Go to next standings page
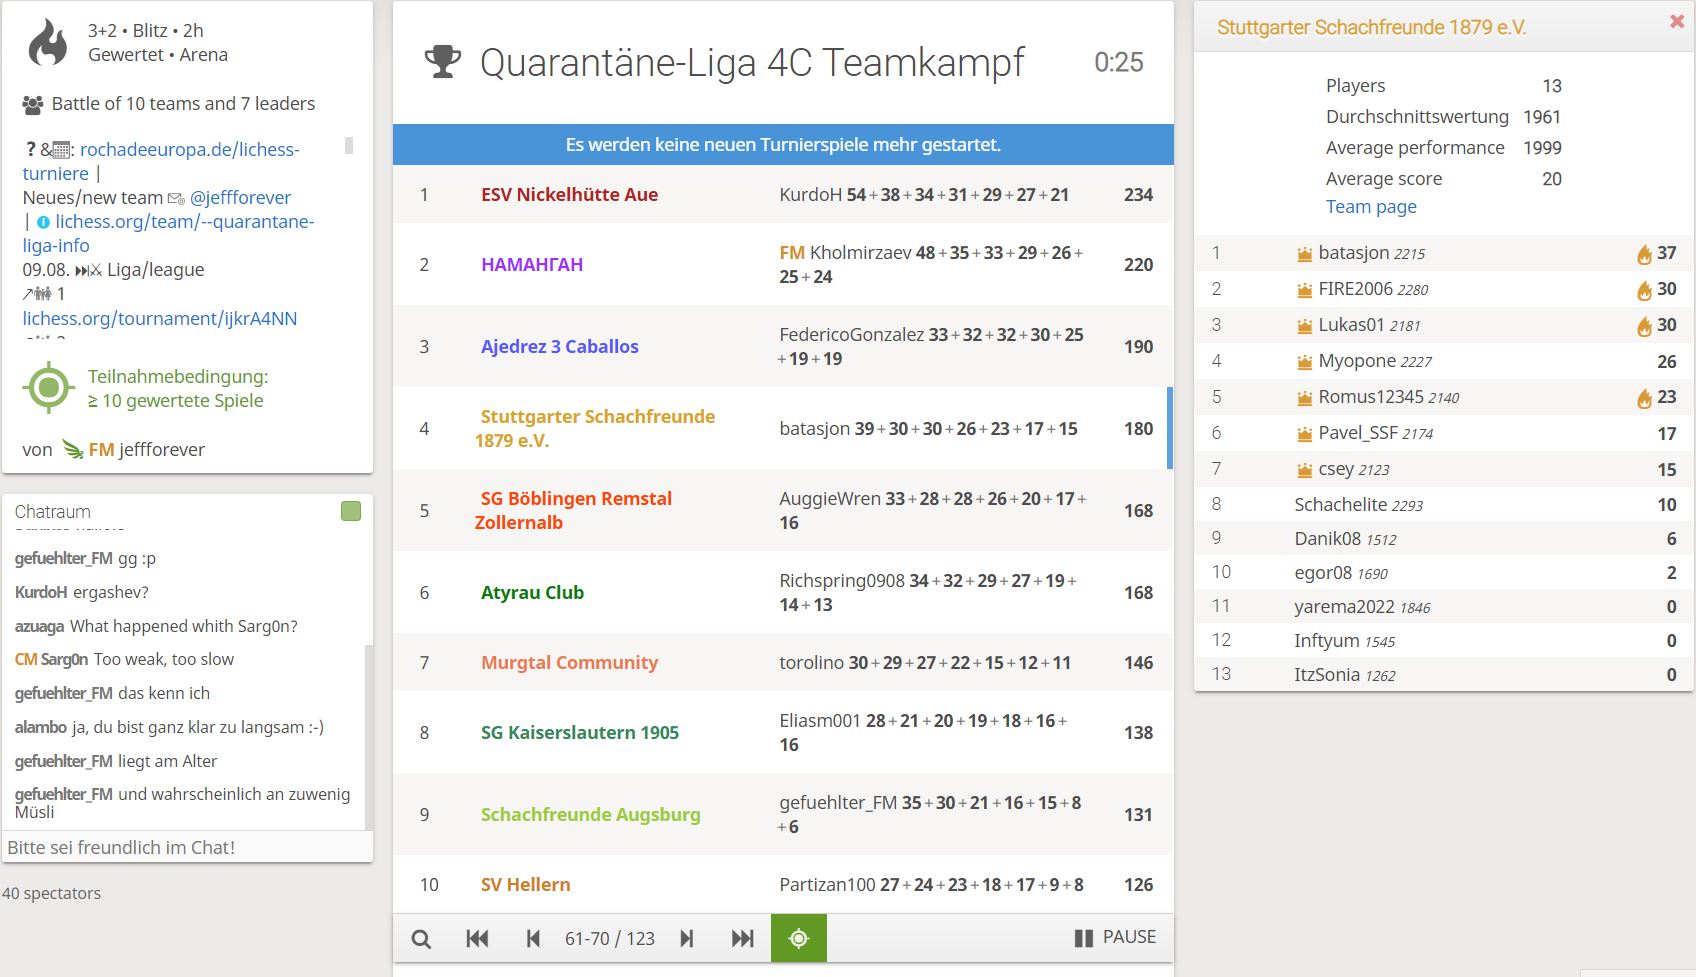This screenshot has width=1696, height=977. click(x=686, y=938)
